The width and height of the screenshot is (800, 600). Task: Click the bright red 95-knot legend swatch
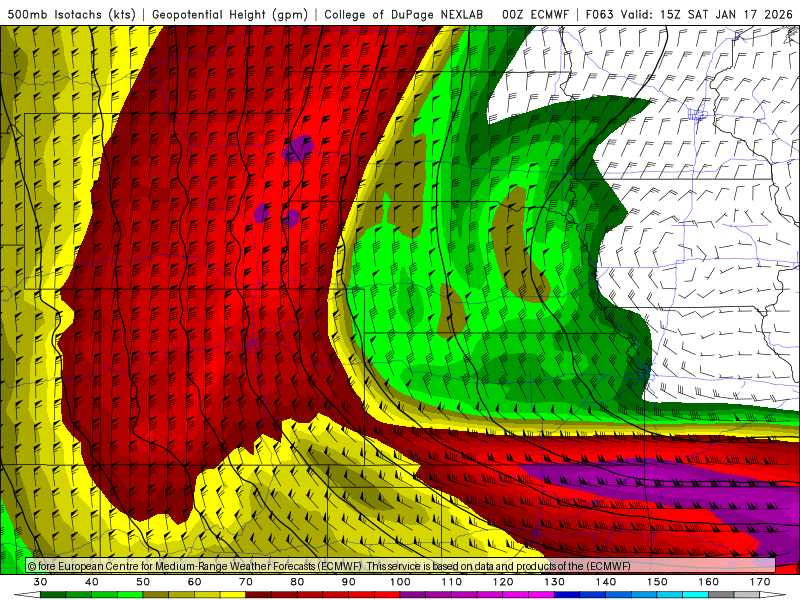[387, 595]
